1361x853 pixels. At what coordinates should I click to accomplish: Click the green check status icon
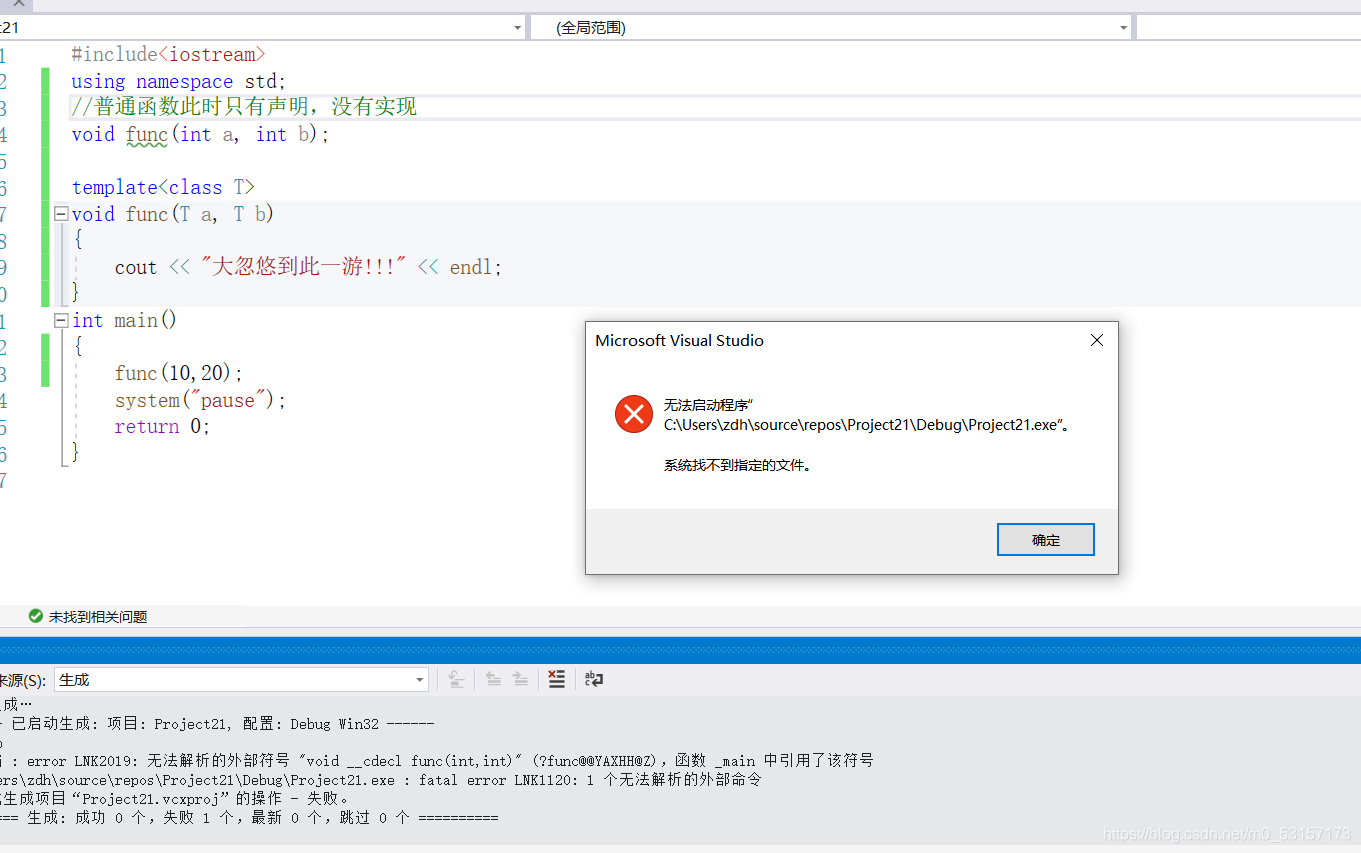click(x=36, y=617)
